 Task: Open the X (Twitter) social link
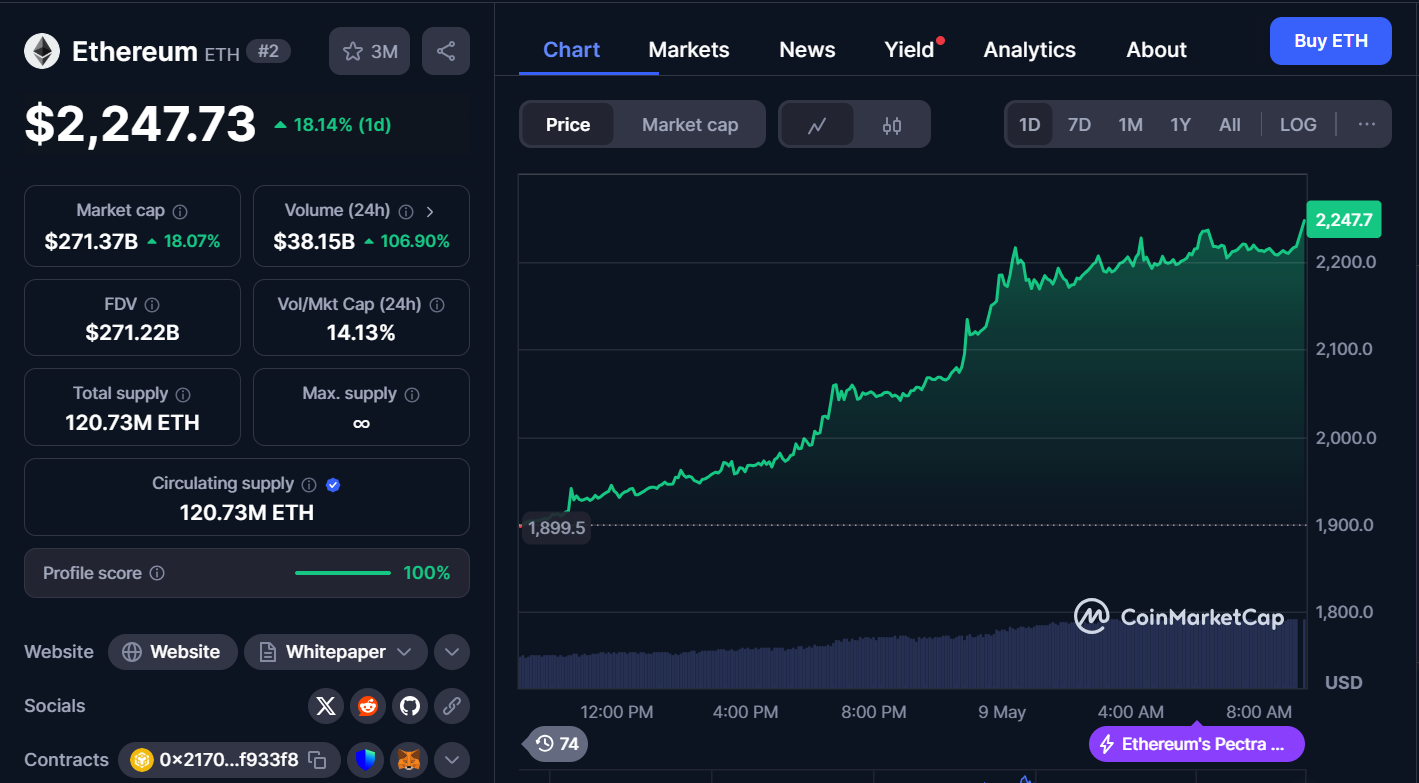pyautogui.click(x=326, y=706)
